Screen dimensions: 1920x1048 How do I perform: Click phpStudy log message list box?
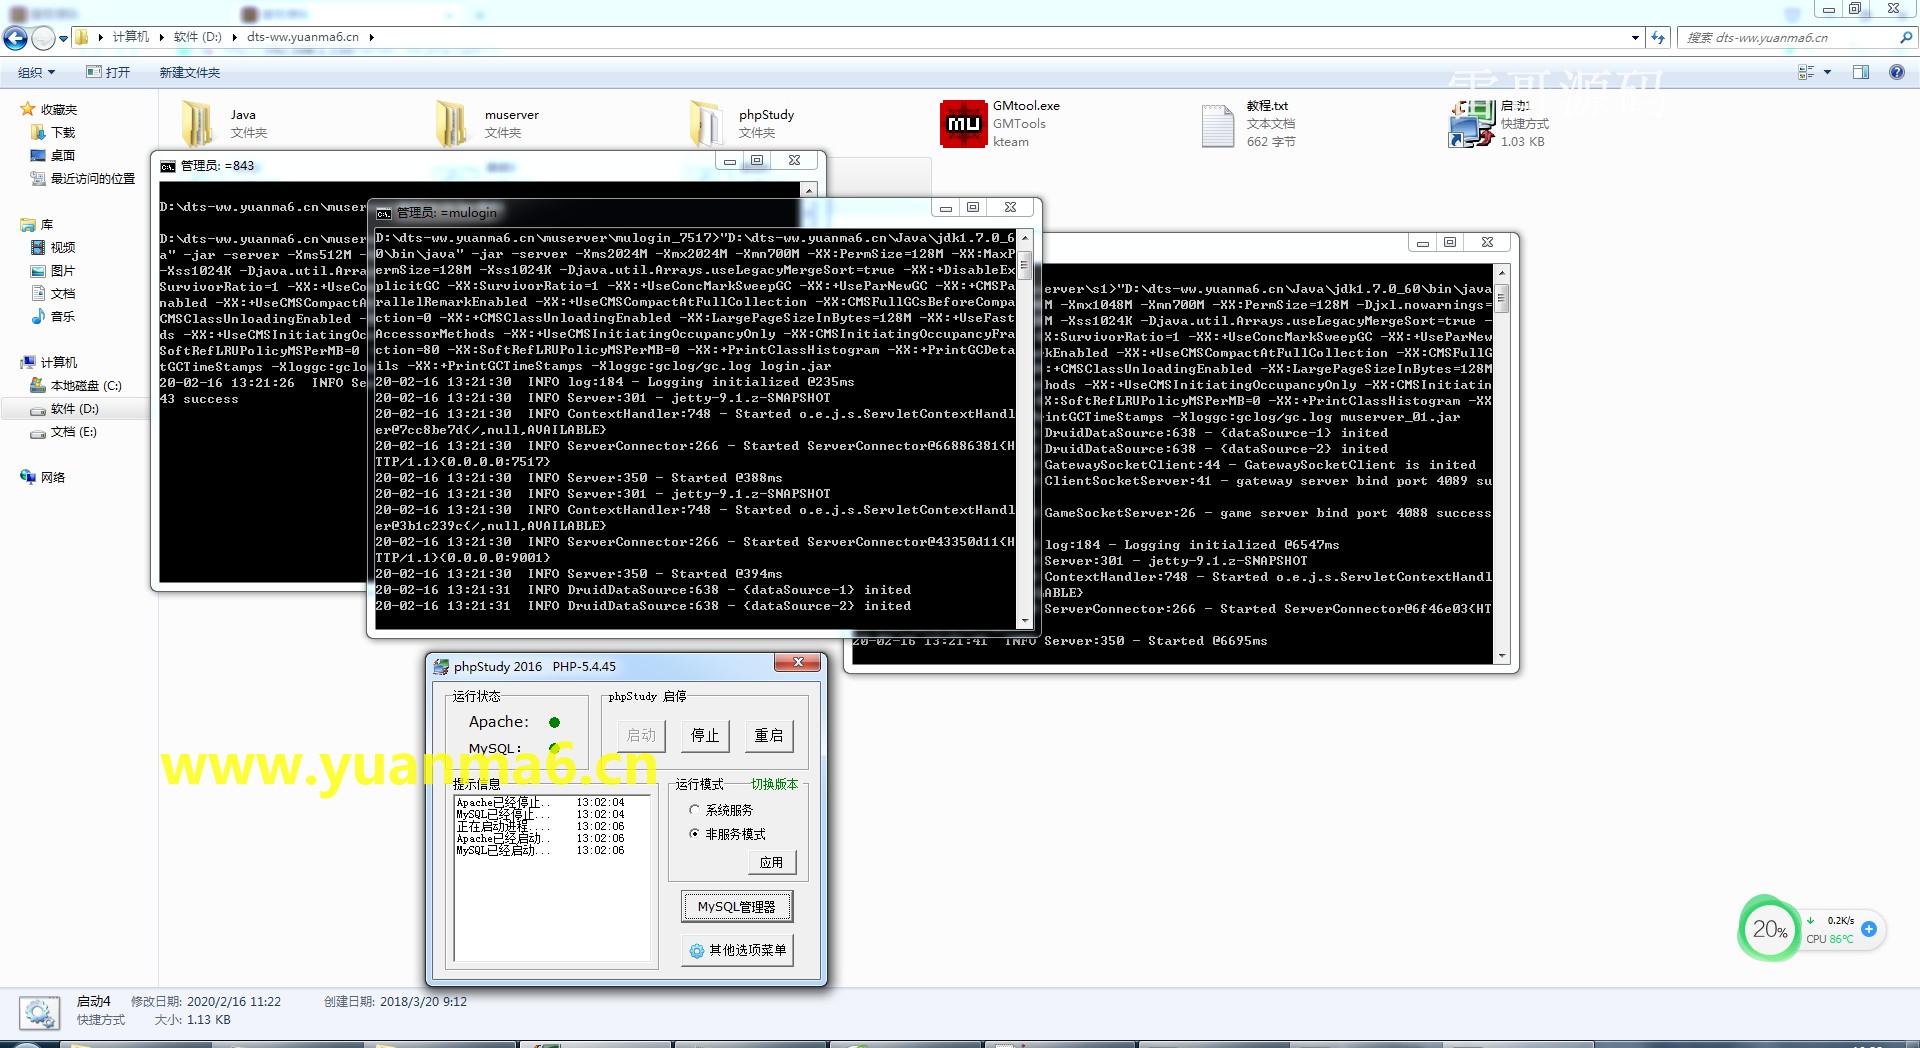tap(554, 877)
